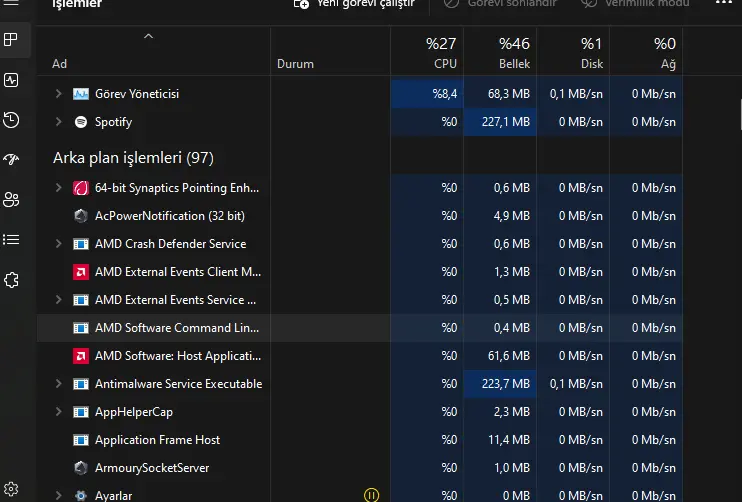Click the 227,1 MB memory cell
Screen dimensions: 742x502
pyautogui.click(x=500, y=122)
